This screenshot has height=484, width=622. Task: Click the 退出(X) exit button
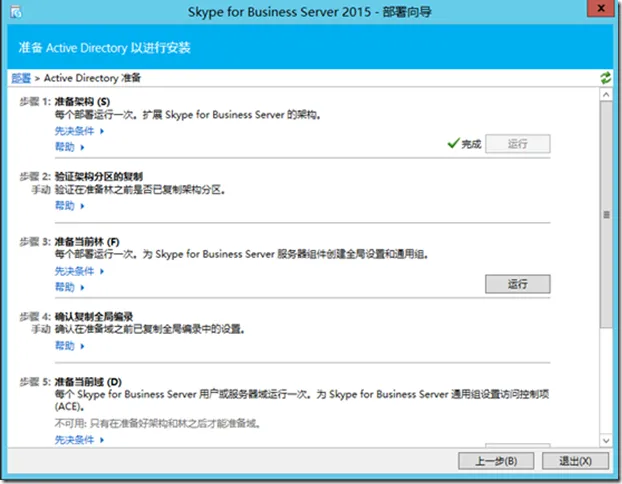tap(575, 461)
